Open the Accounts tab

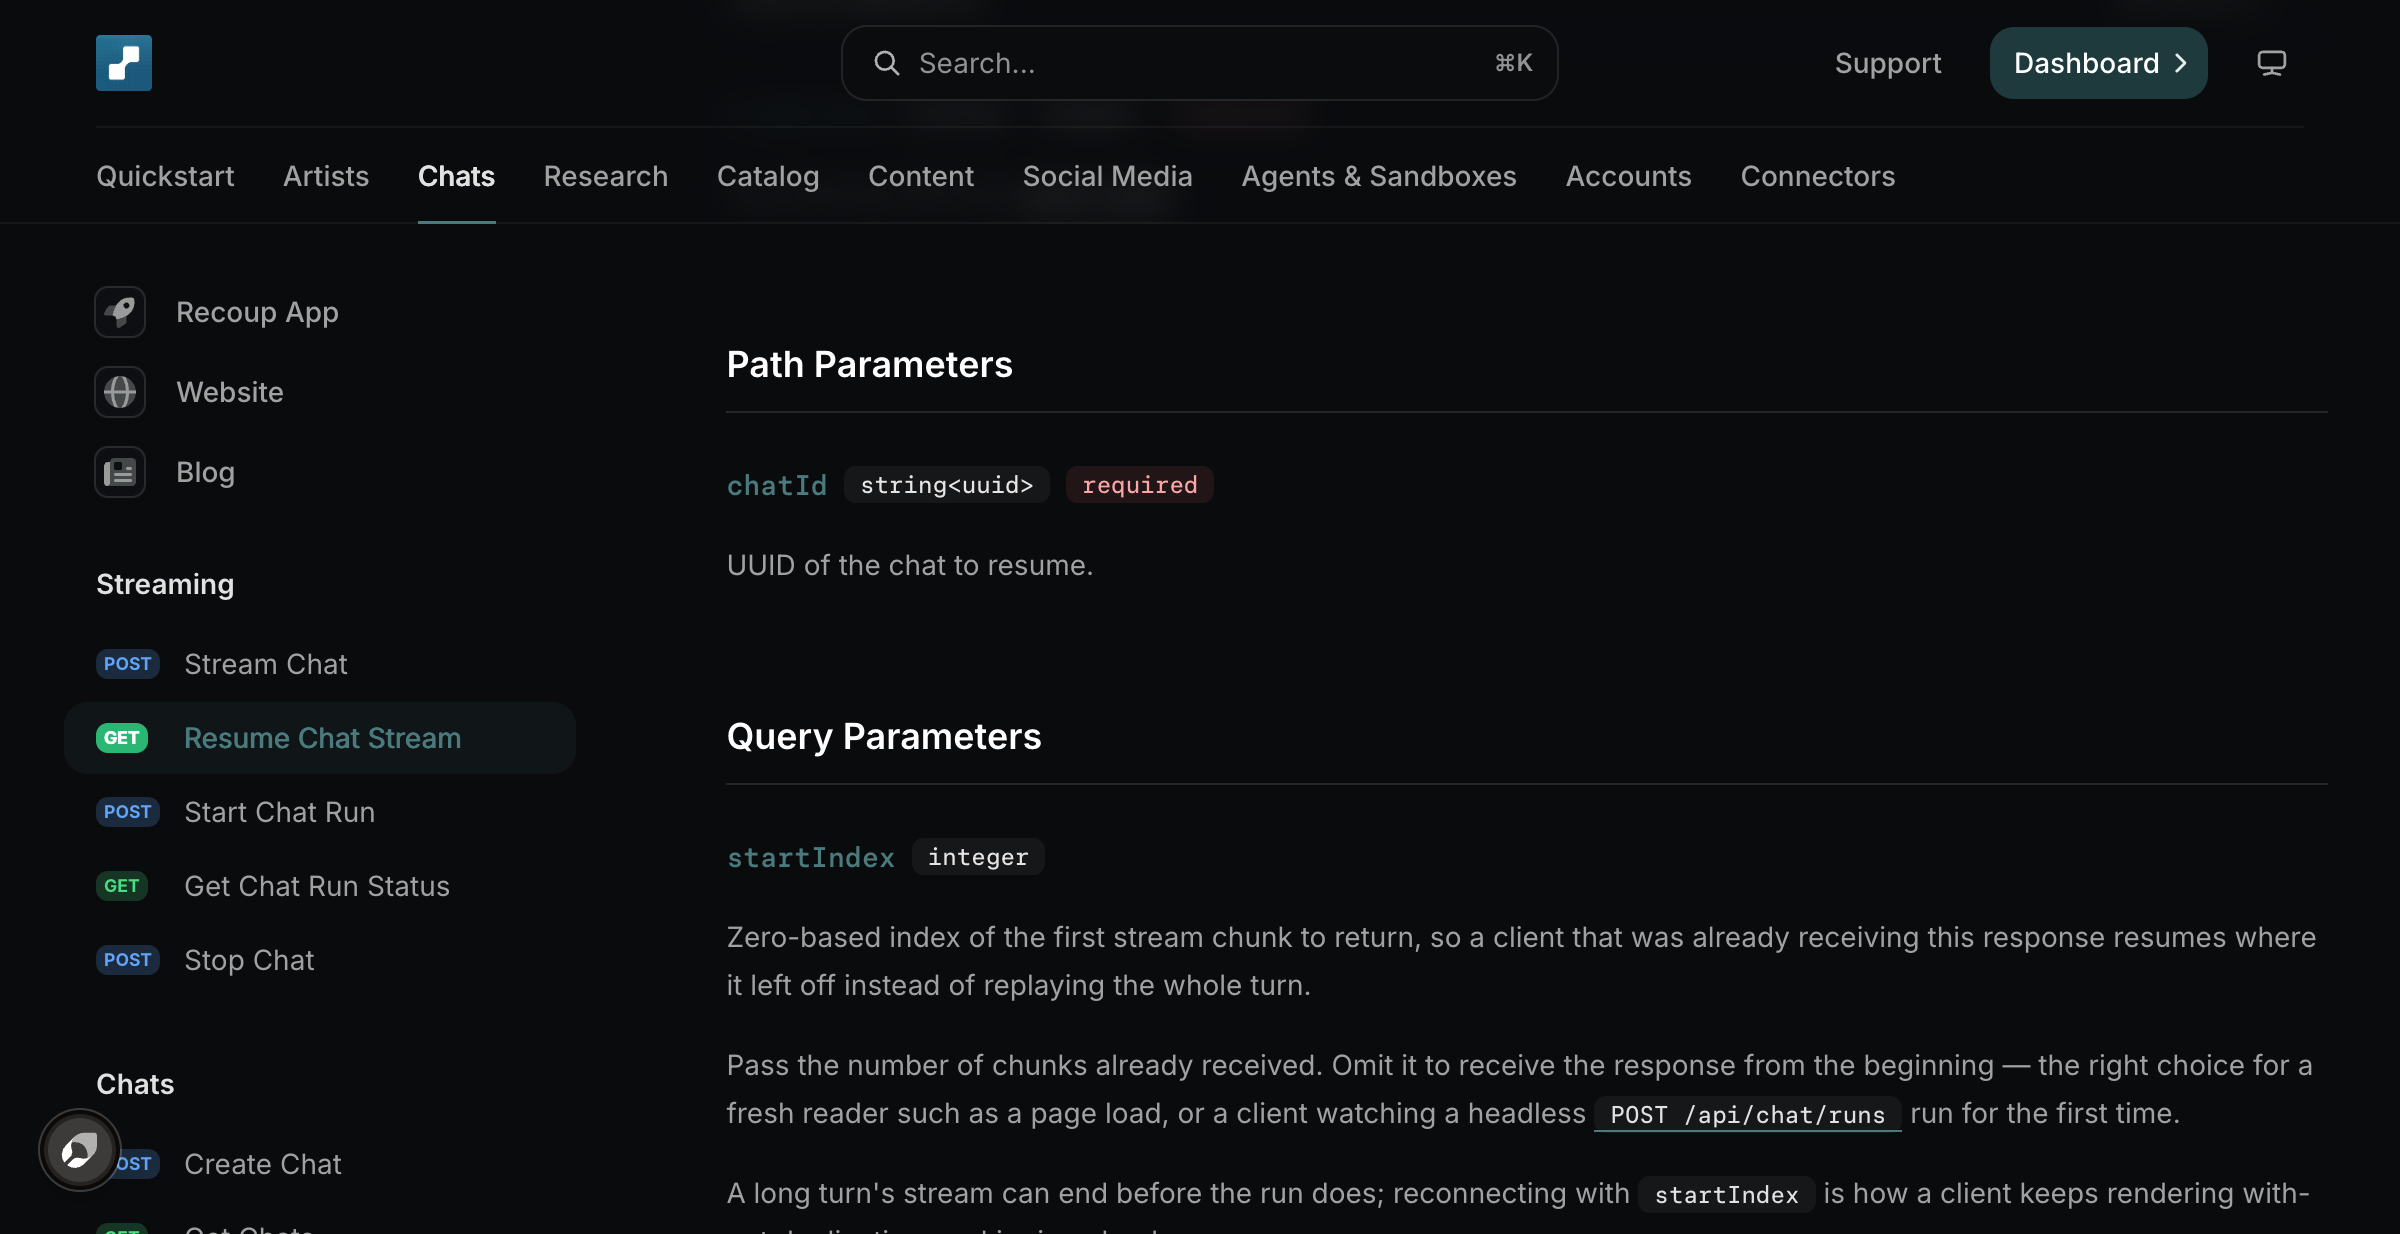(1628, 176)
